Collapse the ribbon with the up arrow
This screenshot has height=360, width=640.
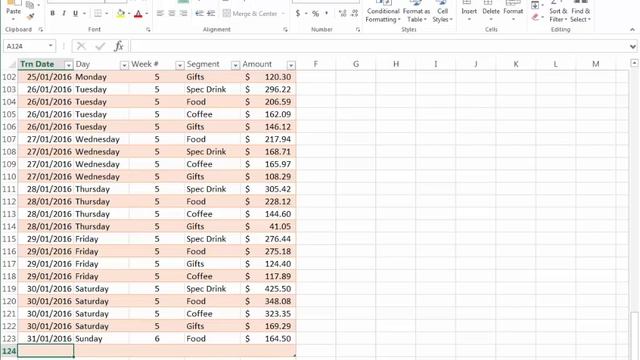coord(632,29)
